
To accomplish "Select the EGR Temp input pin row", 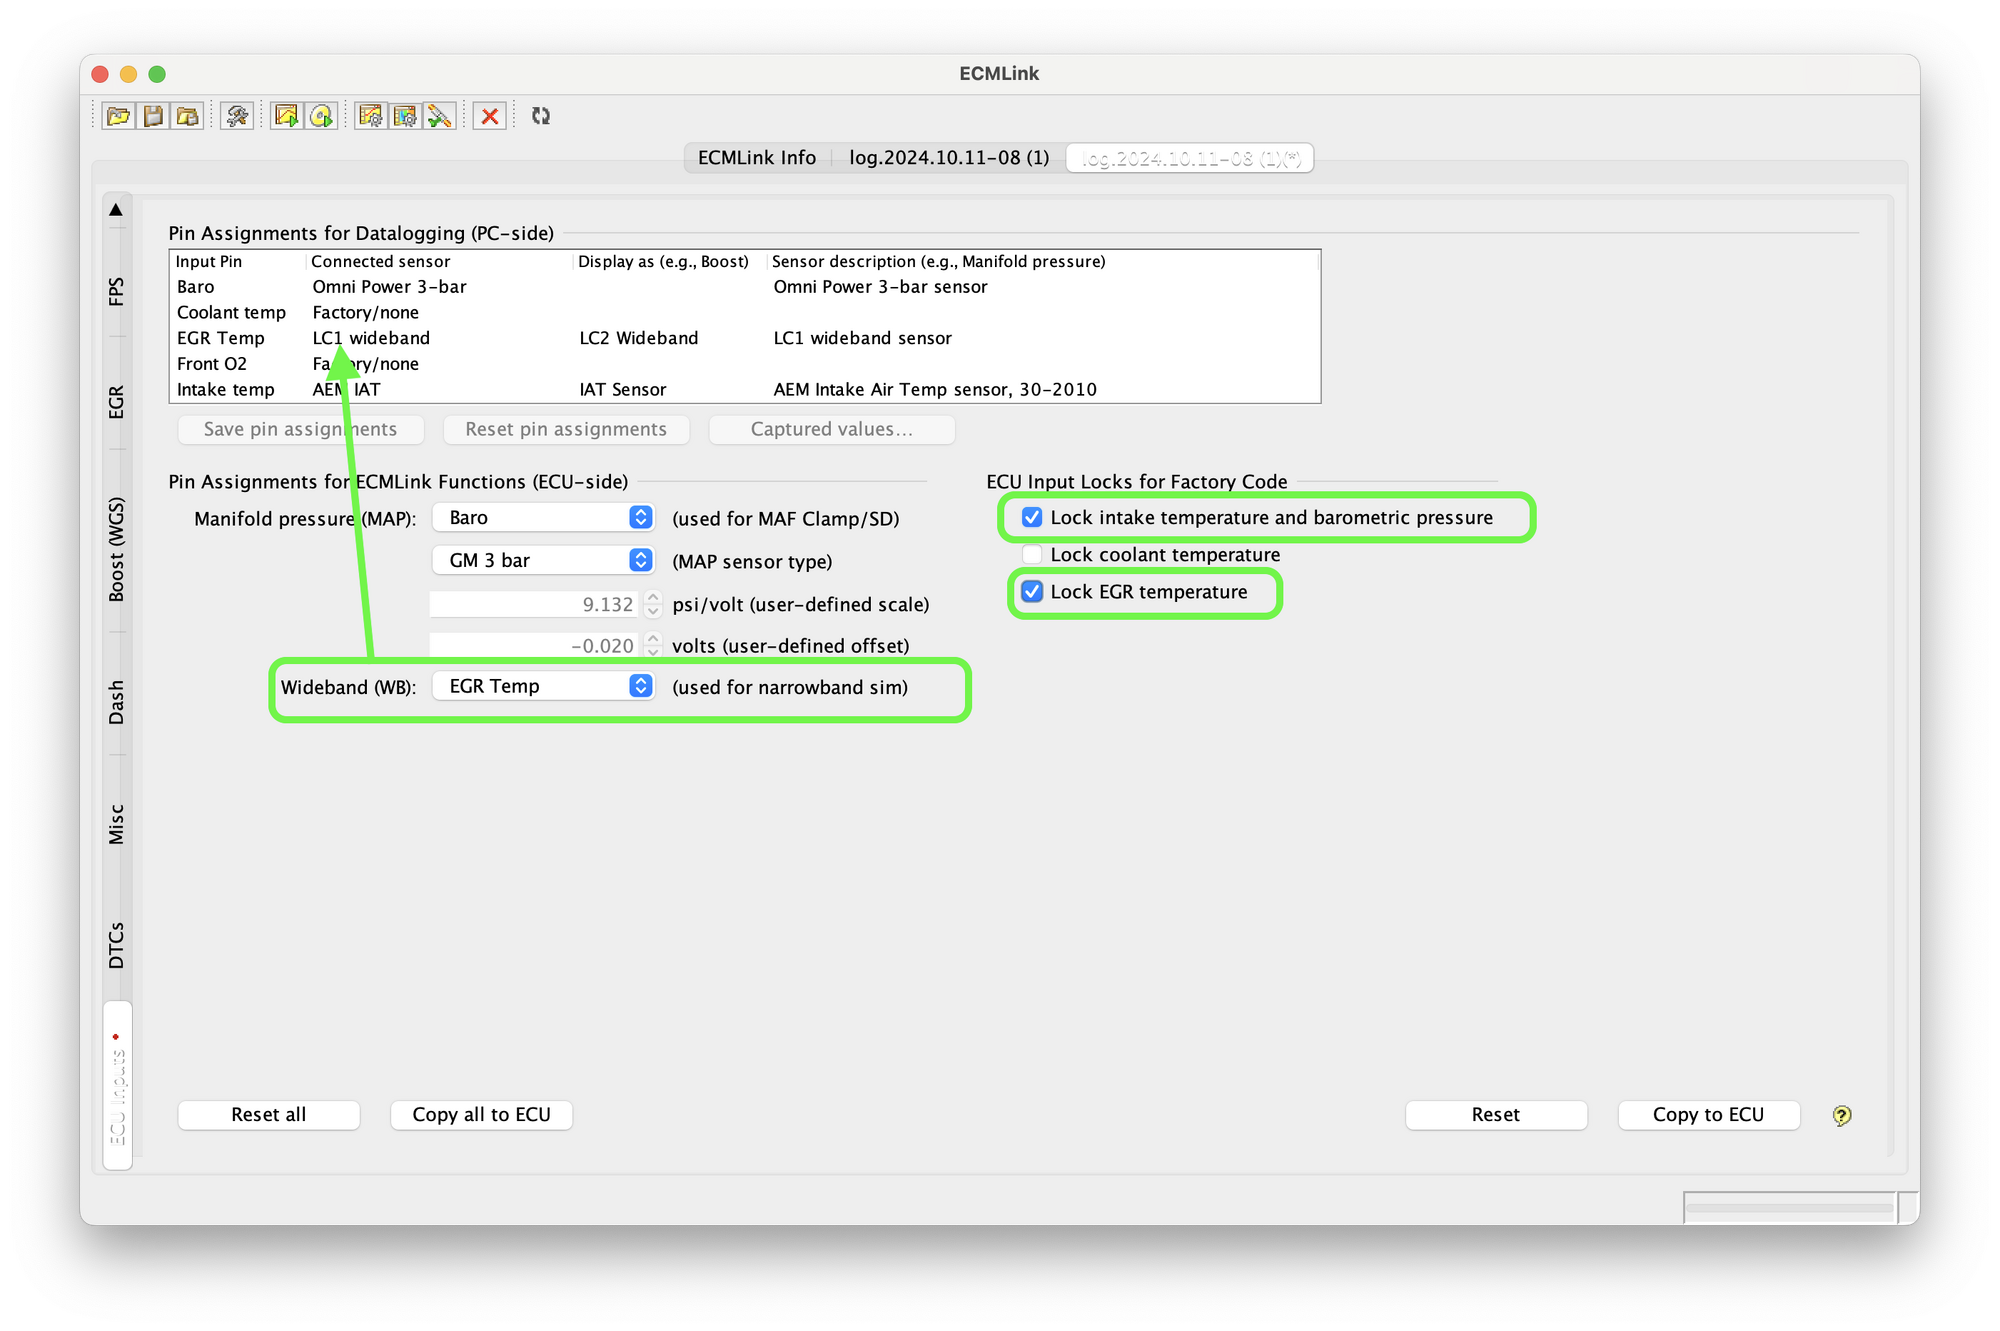I will tap(745, 338).
